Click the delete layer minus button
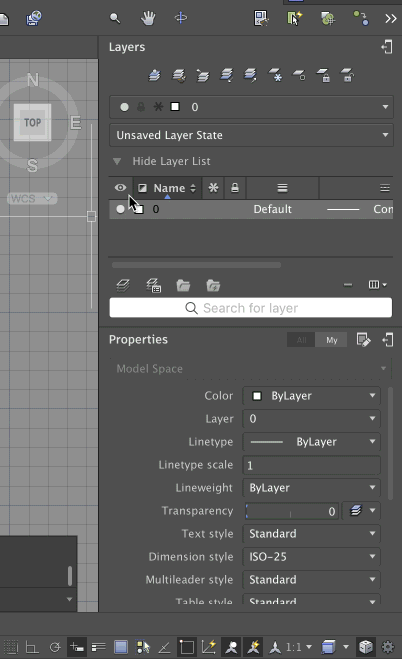Image resolution: width=402 pixels, height=659 pixels. pyautogui.click(x=348, y=285)
